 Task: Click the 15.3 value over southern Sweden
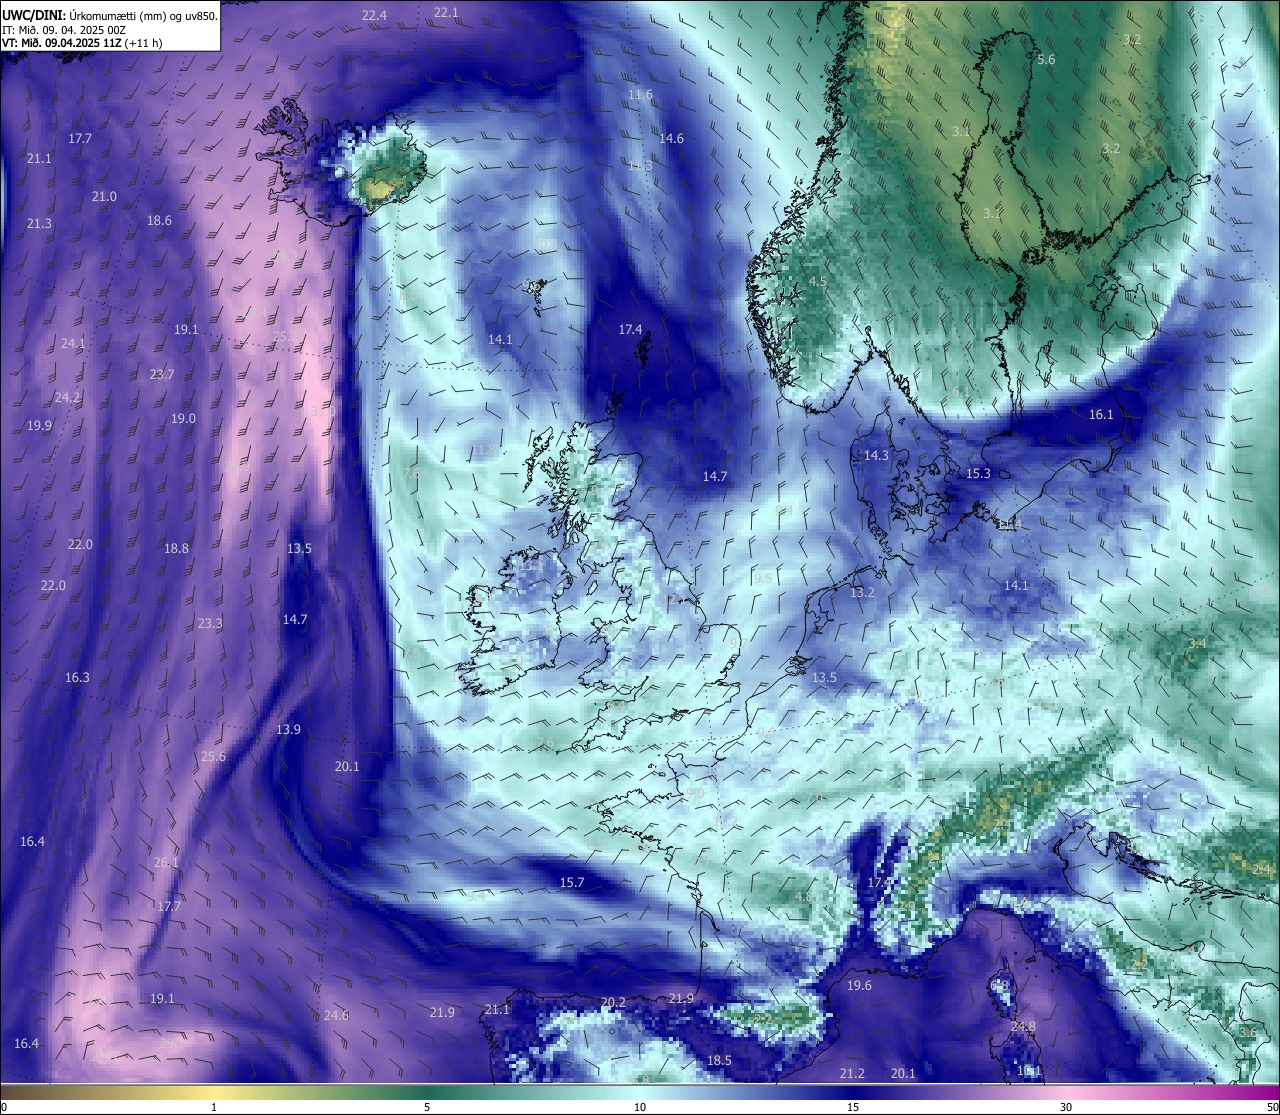(978, 474)
